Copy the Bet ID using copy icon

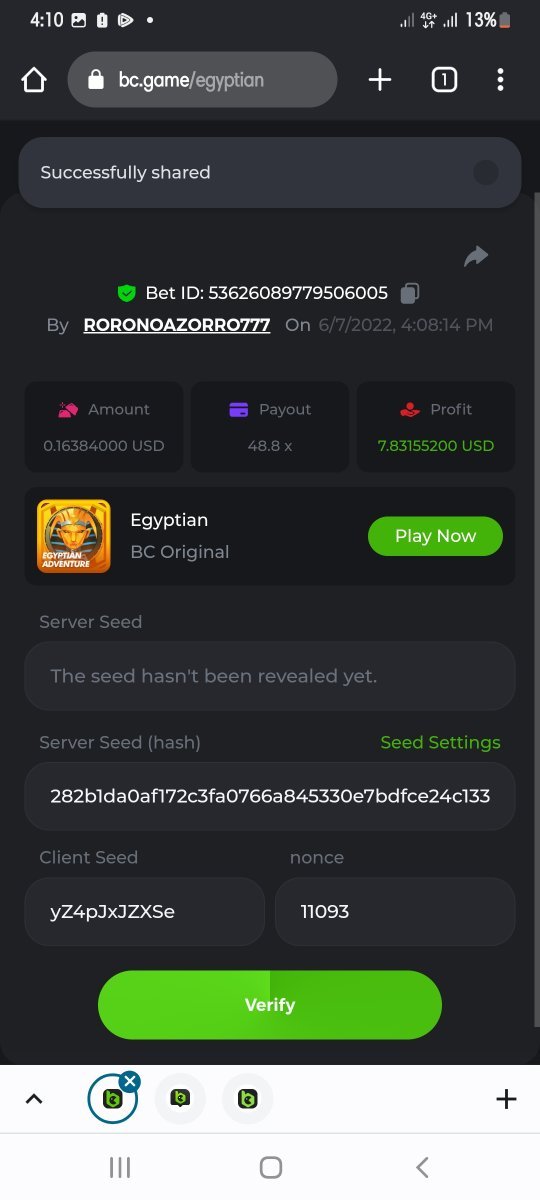tap(410, 293)
